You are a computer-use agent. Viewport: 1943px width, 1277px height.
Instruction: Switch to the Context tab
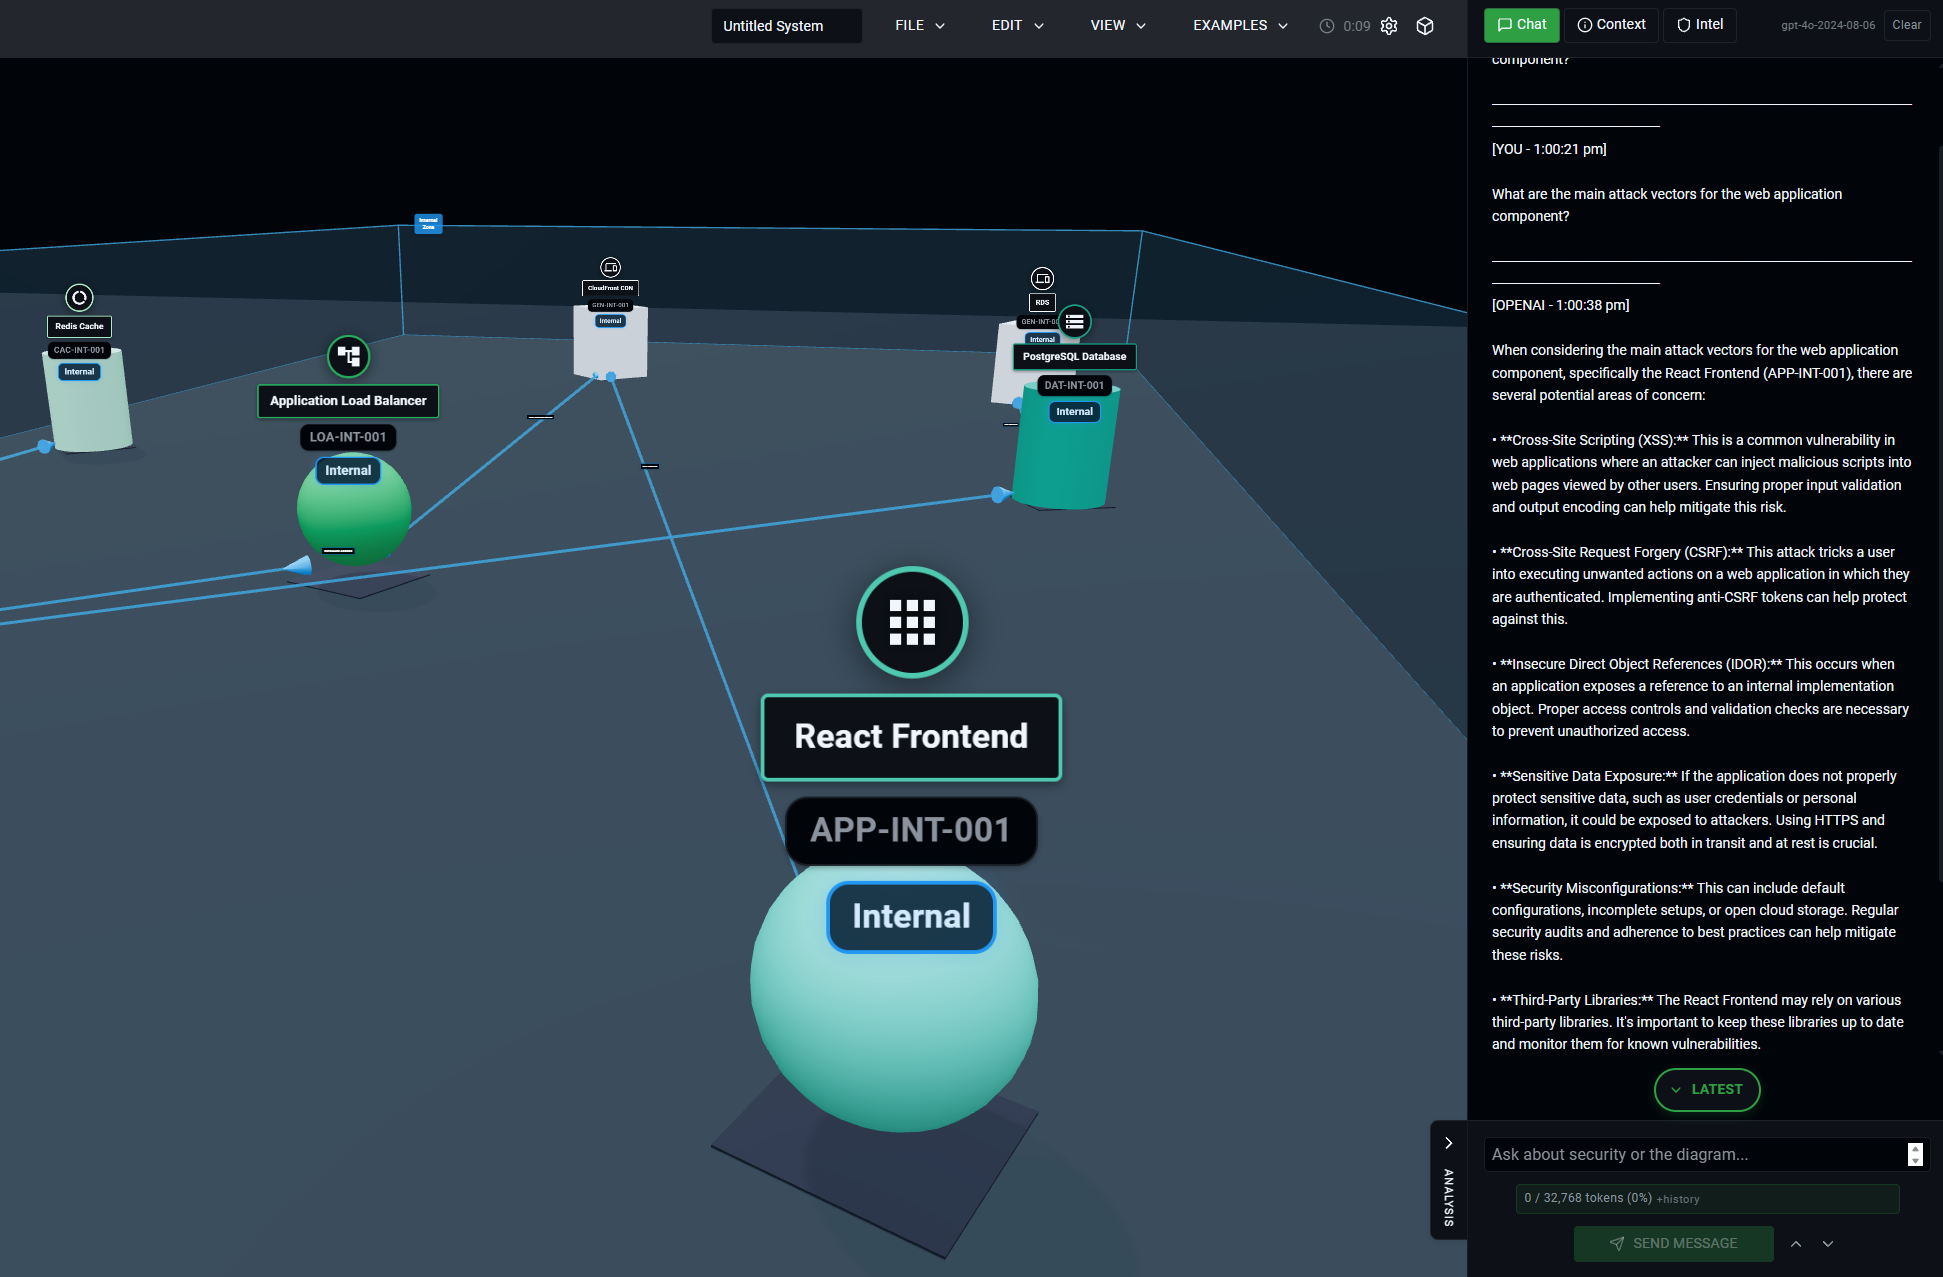(1611, 24)
